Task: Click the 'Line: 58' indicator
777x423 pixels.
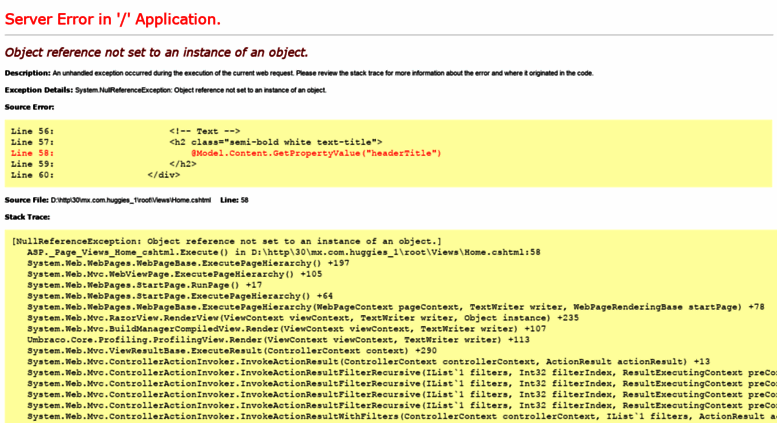Action: [x=234, y=200]
